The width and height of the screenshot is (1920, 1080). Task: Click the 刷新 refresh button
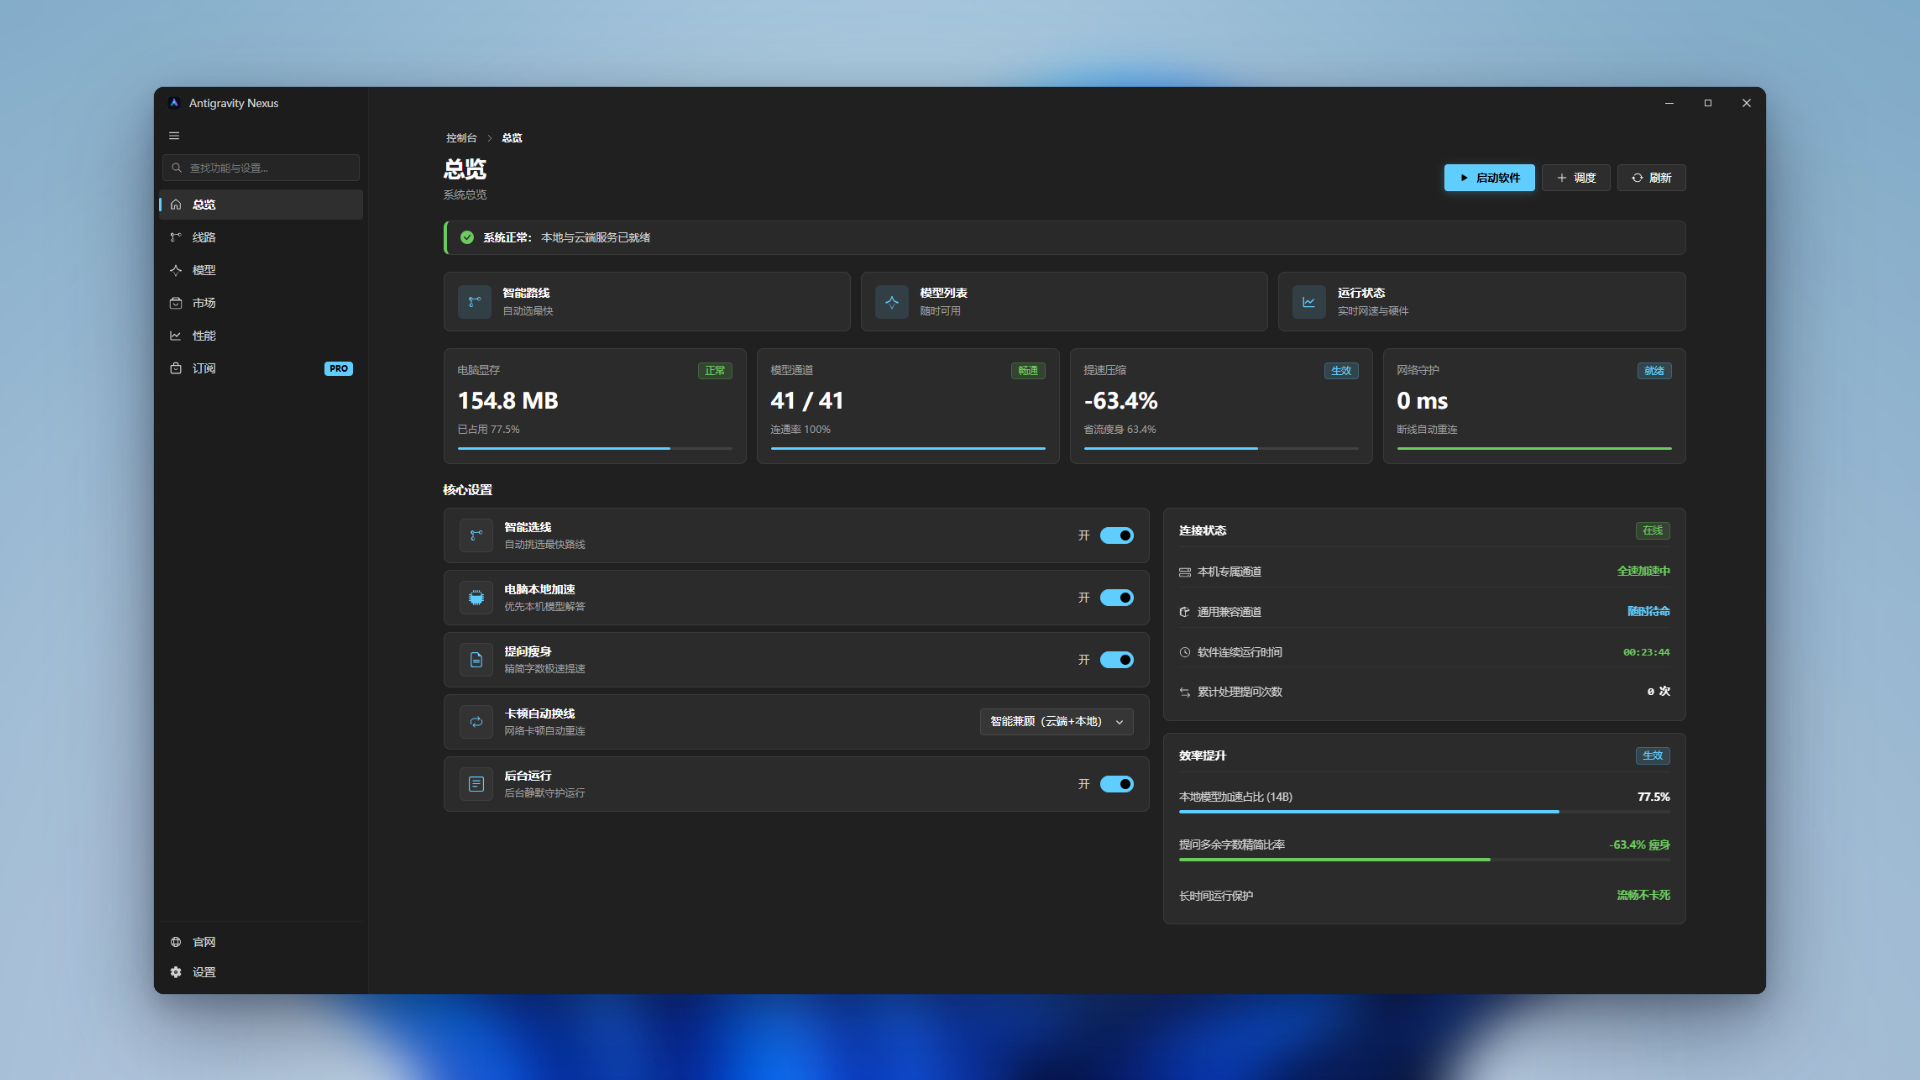coord(1651,178)
